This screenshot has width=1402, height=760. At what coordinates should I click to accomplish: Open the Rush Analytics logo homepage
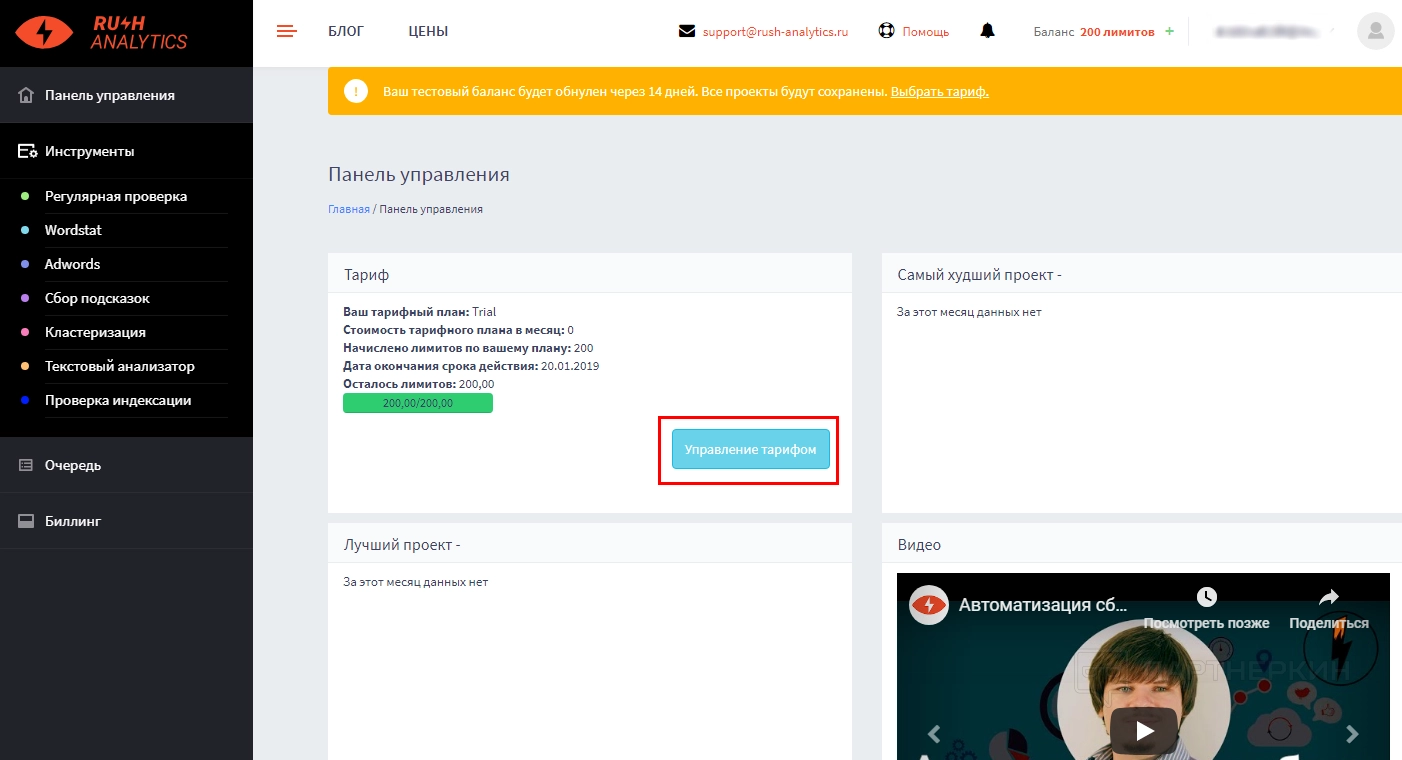click(x=101, y=32)
